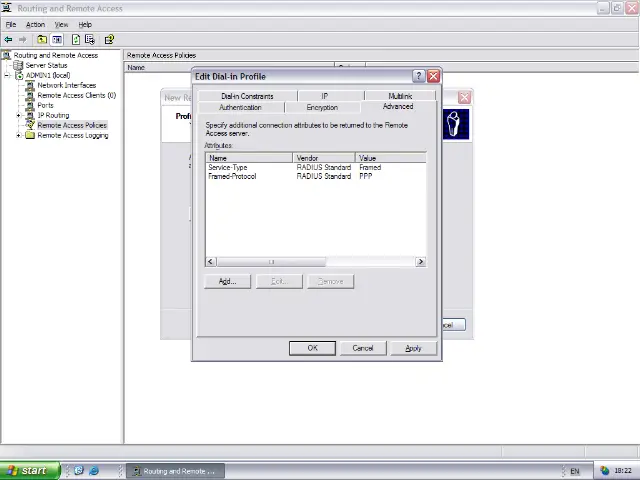Toggle the Show/Hide console tree icon
The image size is (640, 480).
pos(57,40)
